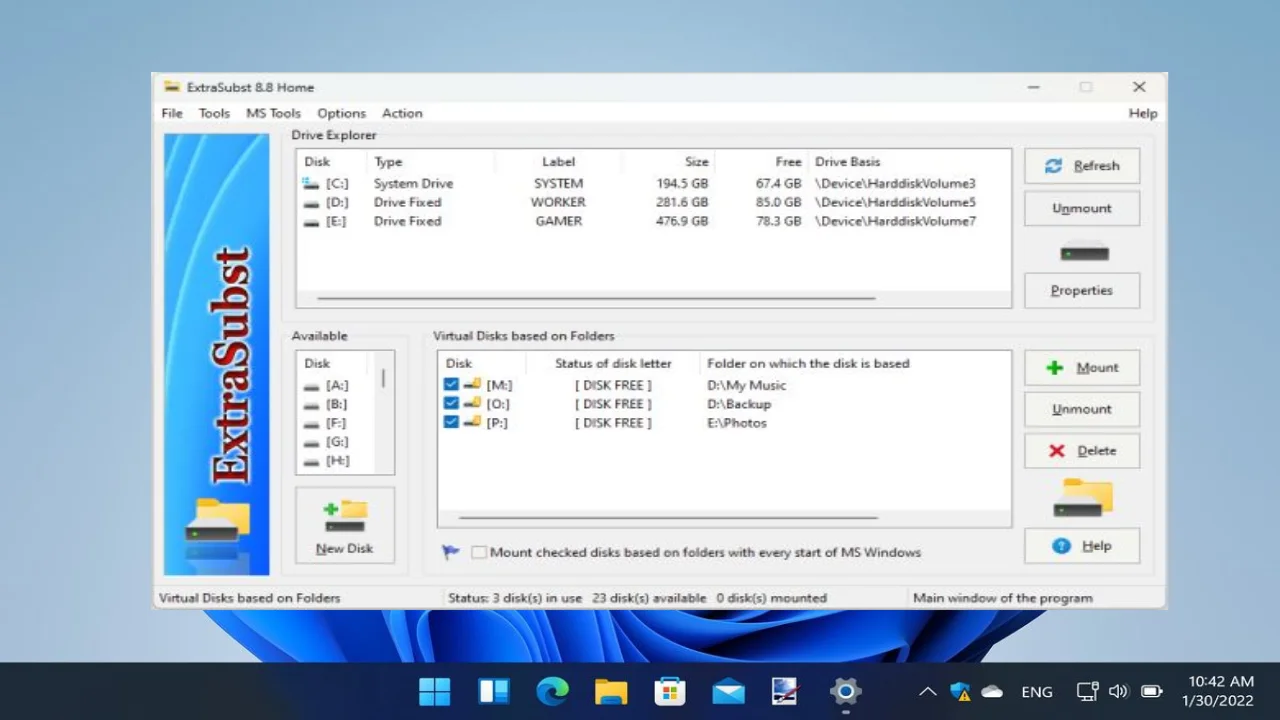Show hidden tray icons chevron
The height and width of the screenshot is (720, 1280).
coord(927,691)
